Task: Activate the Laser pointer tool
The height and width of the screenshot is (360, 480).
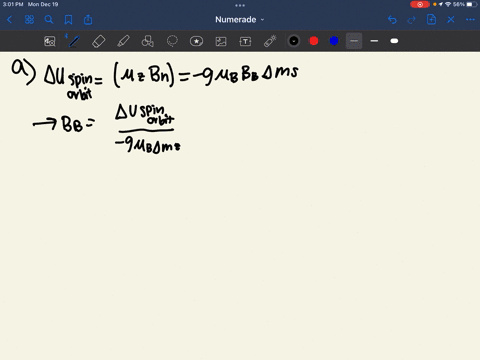Action: 270,41
